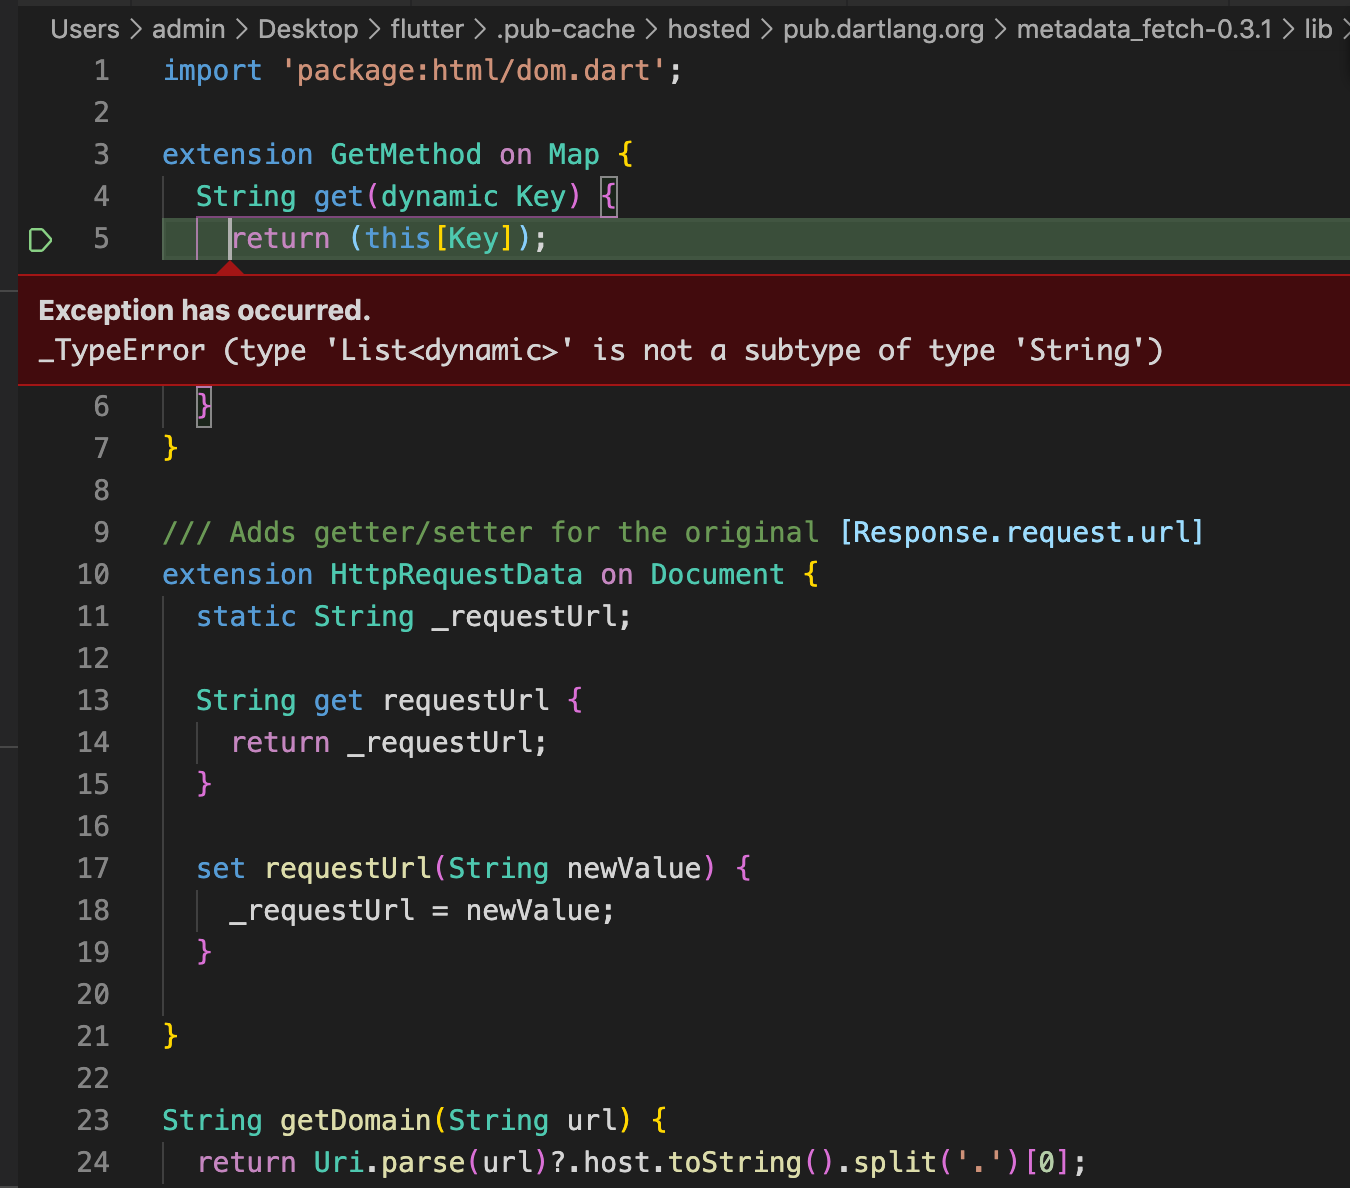Click the red error arrow under line 5
The image size is (1350, 1188).
pyautogui.click(x=229, y=269)
